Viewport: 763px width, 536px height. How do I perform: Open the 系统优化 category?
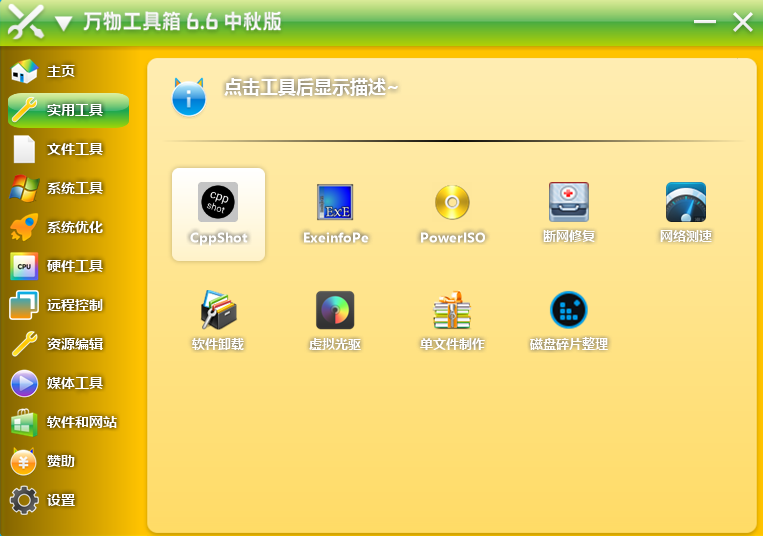coord(57,227)
